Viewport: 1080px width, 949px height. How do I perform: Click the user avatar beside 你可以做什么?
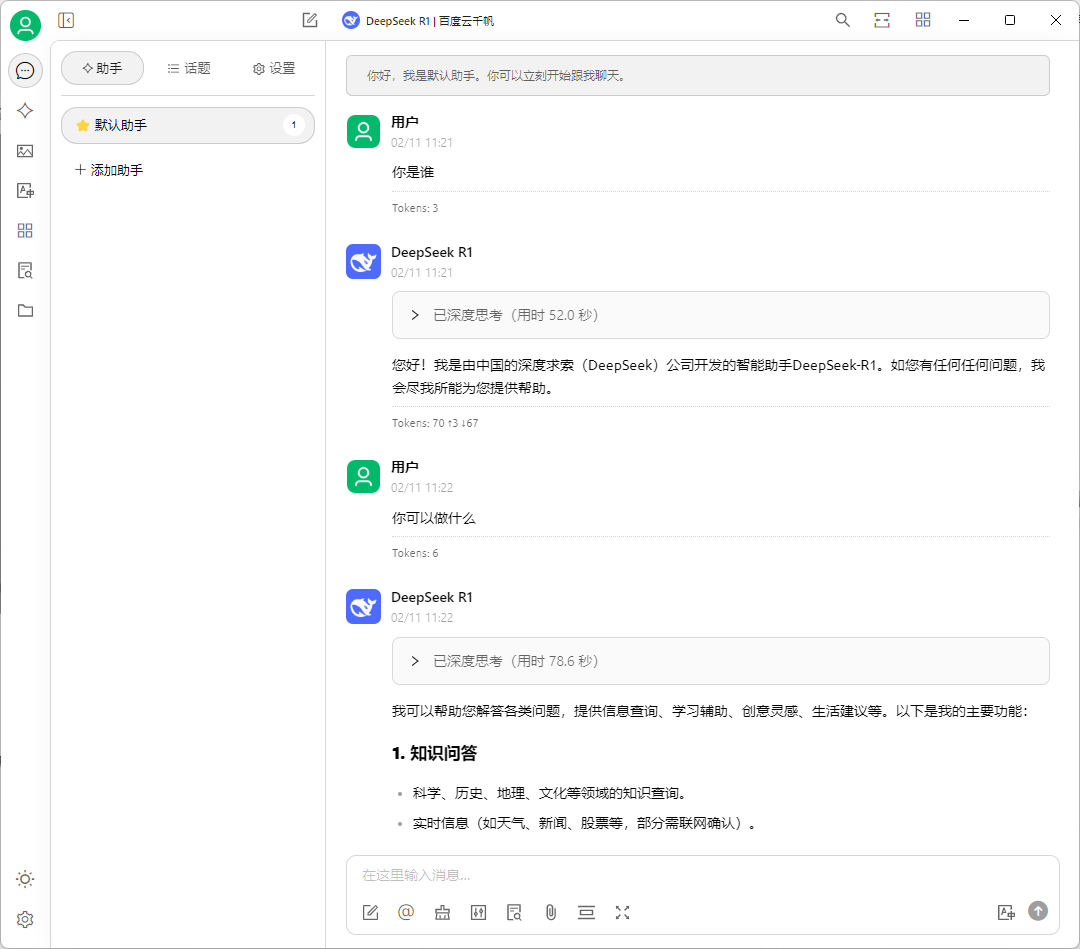point(363,477)
